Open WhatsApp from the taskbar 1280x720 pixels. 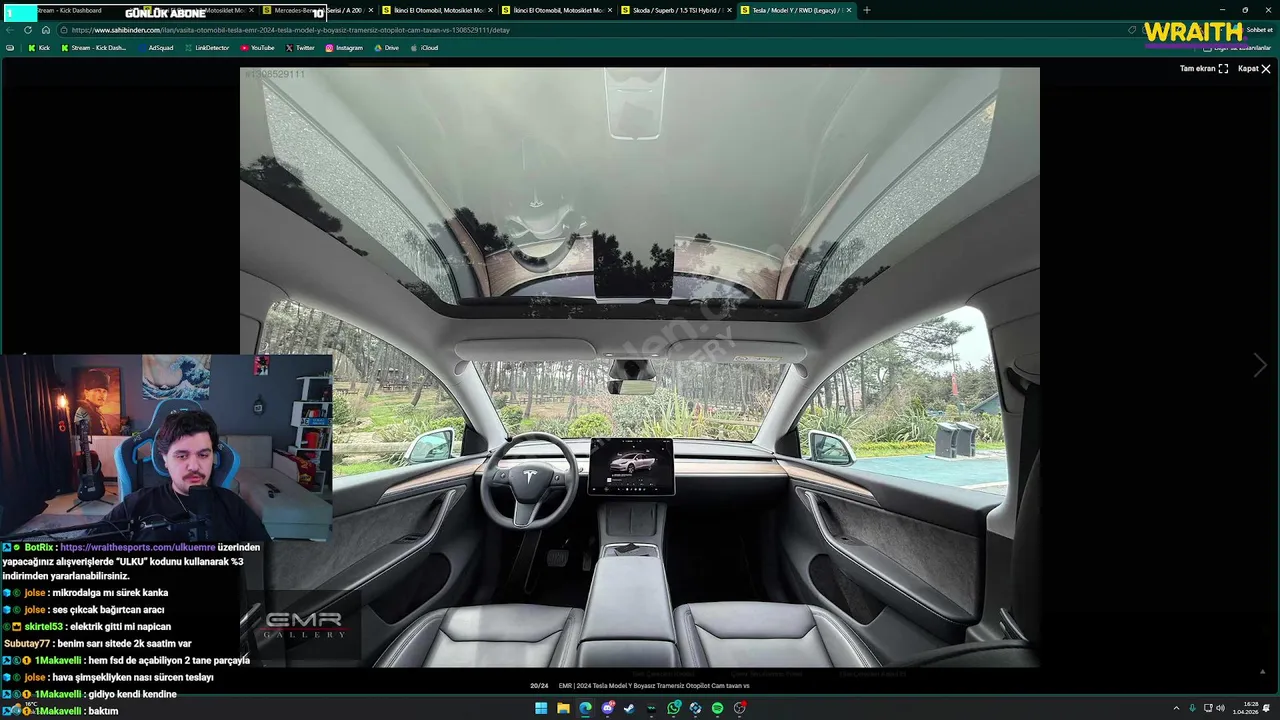click(x=674, y=708)
